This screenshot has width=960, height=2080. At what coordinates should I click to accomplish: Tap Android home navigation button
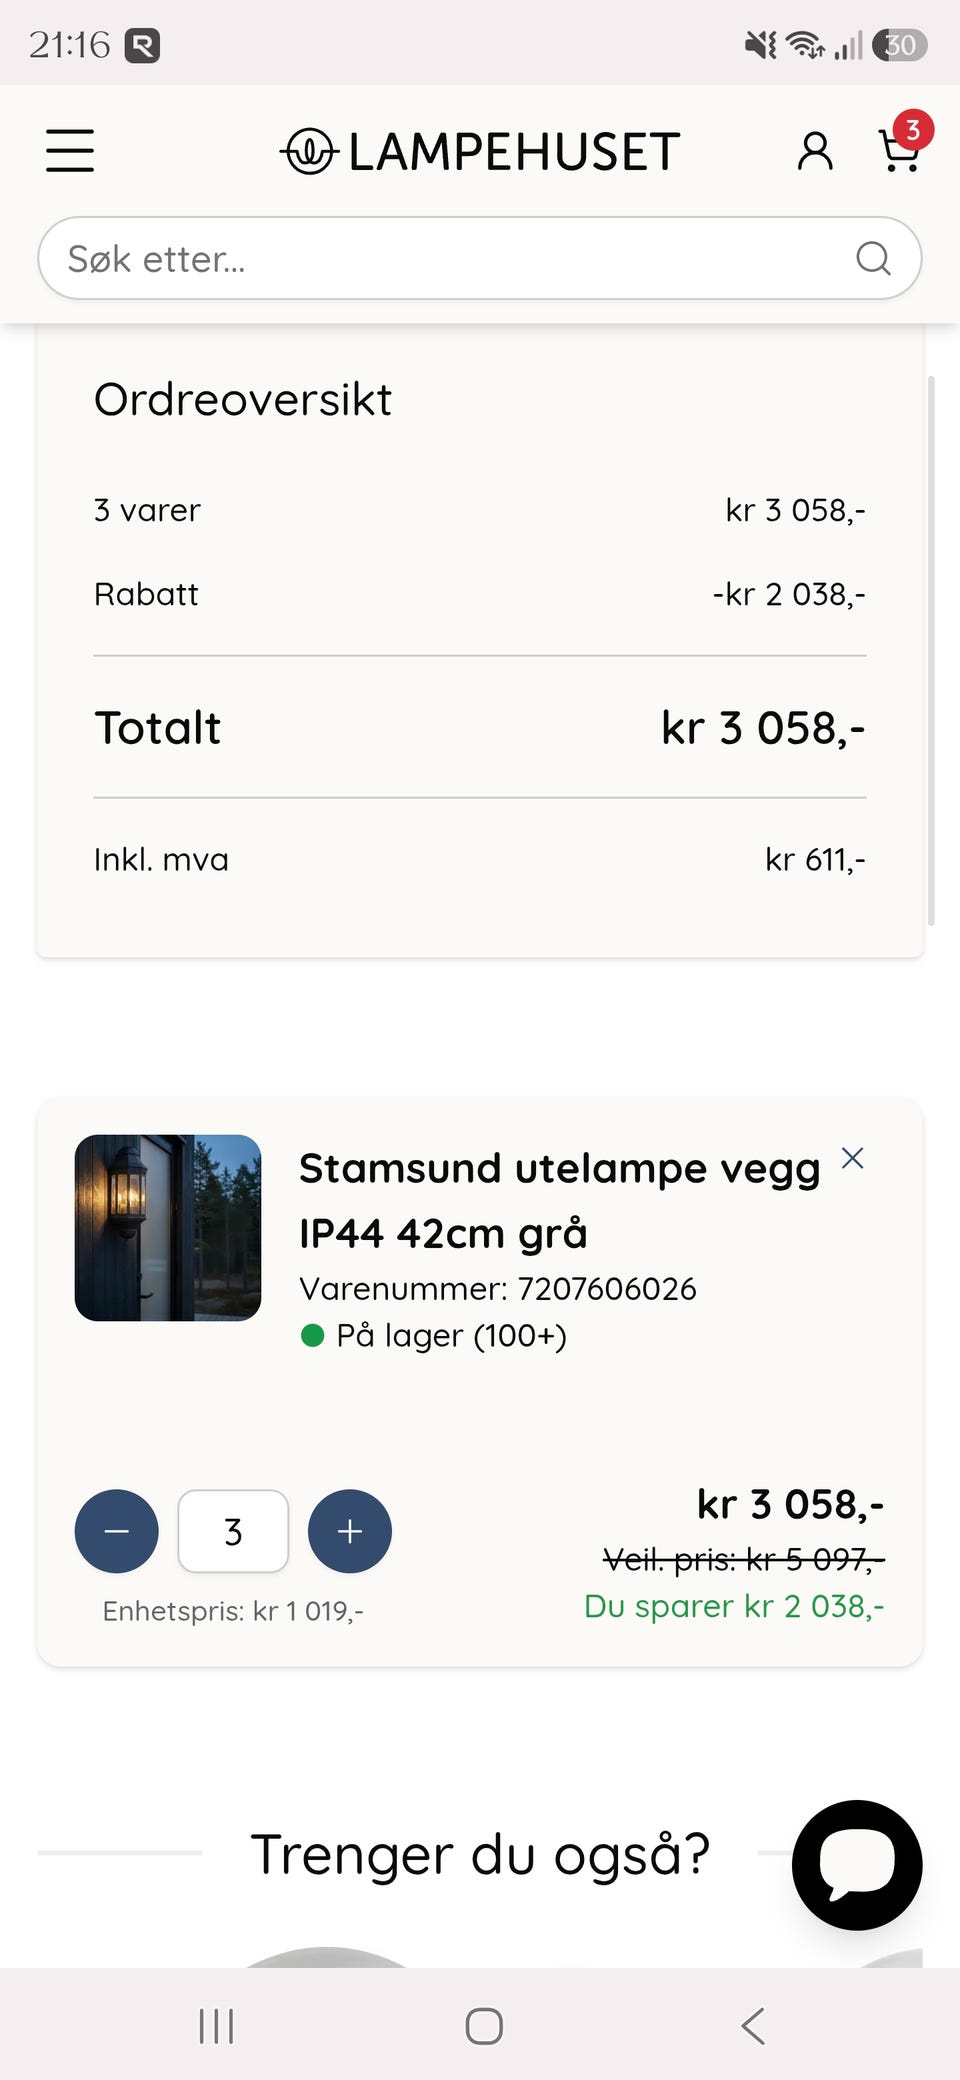click(484, 2026)
